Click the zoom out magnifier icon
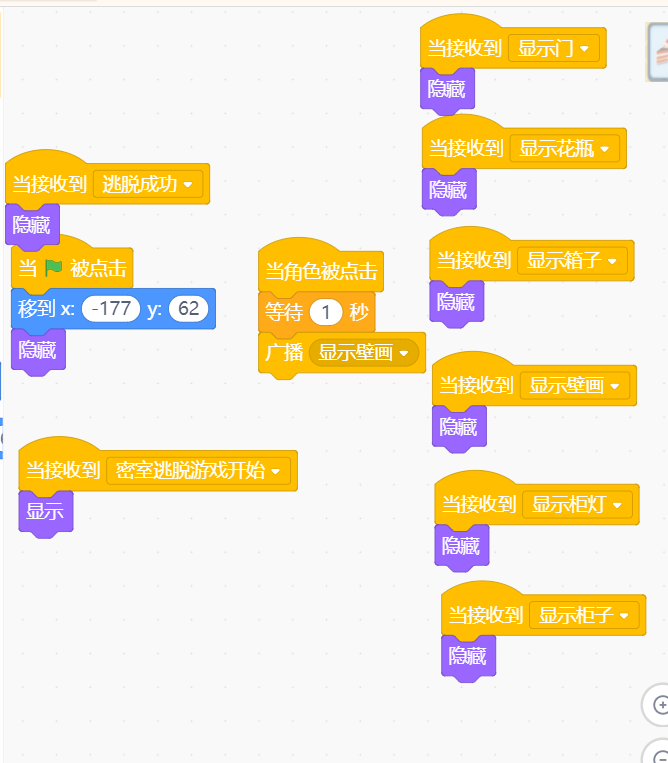Screen dimensions: 668x763 (x=659, y=755)
